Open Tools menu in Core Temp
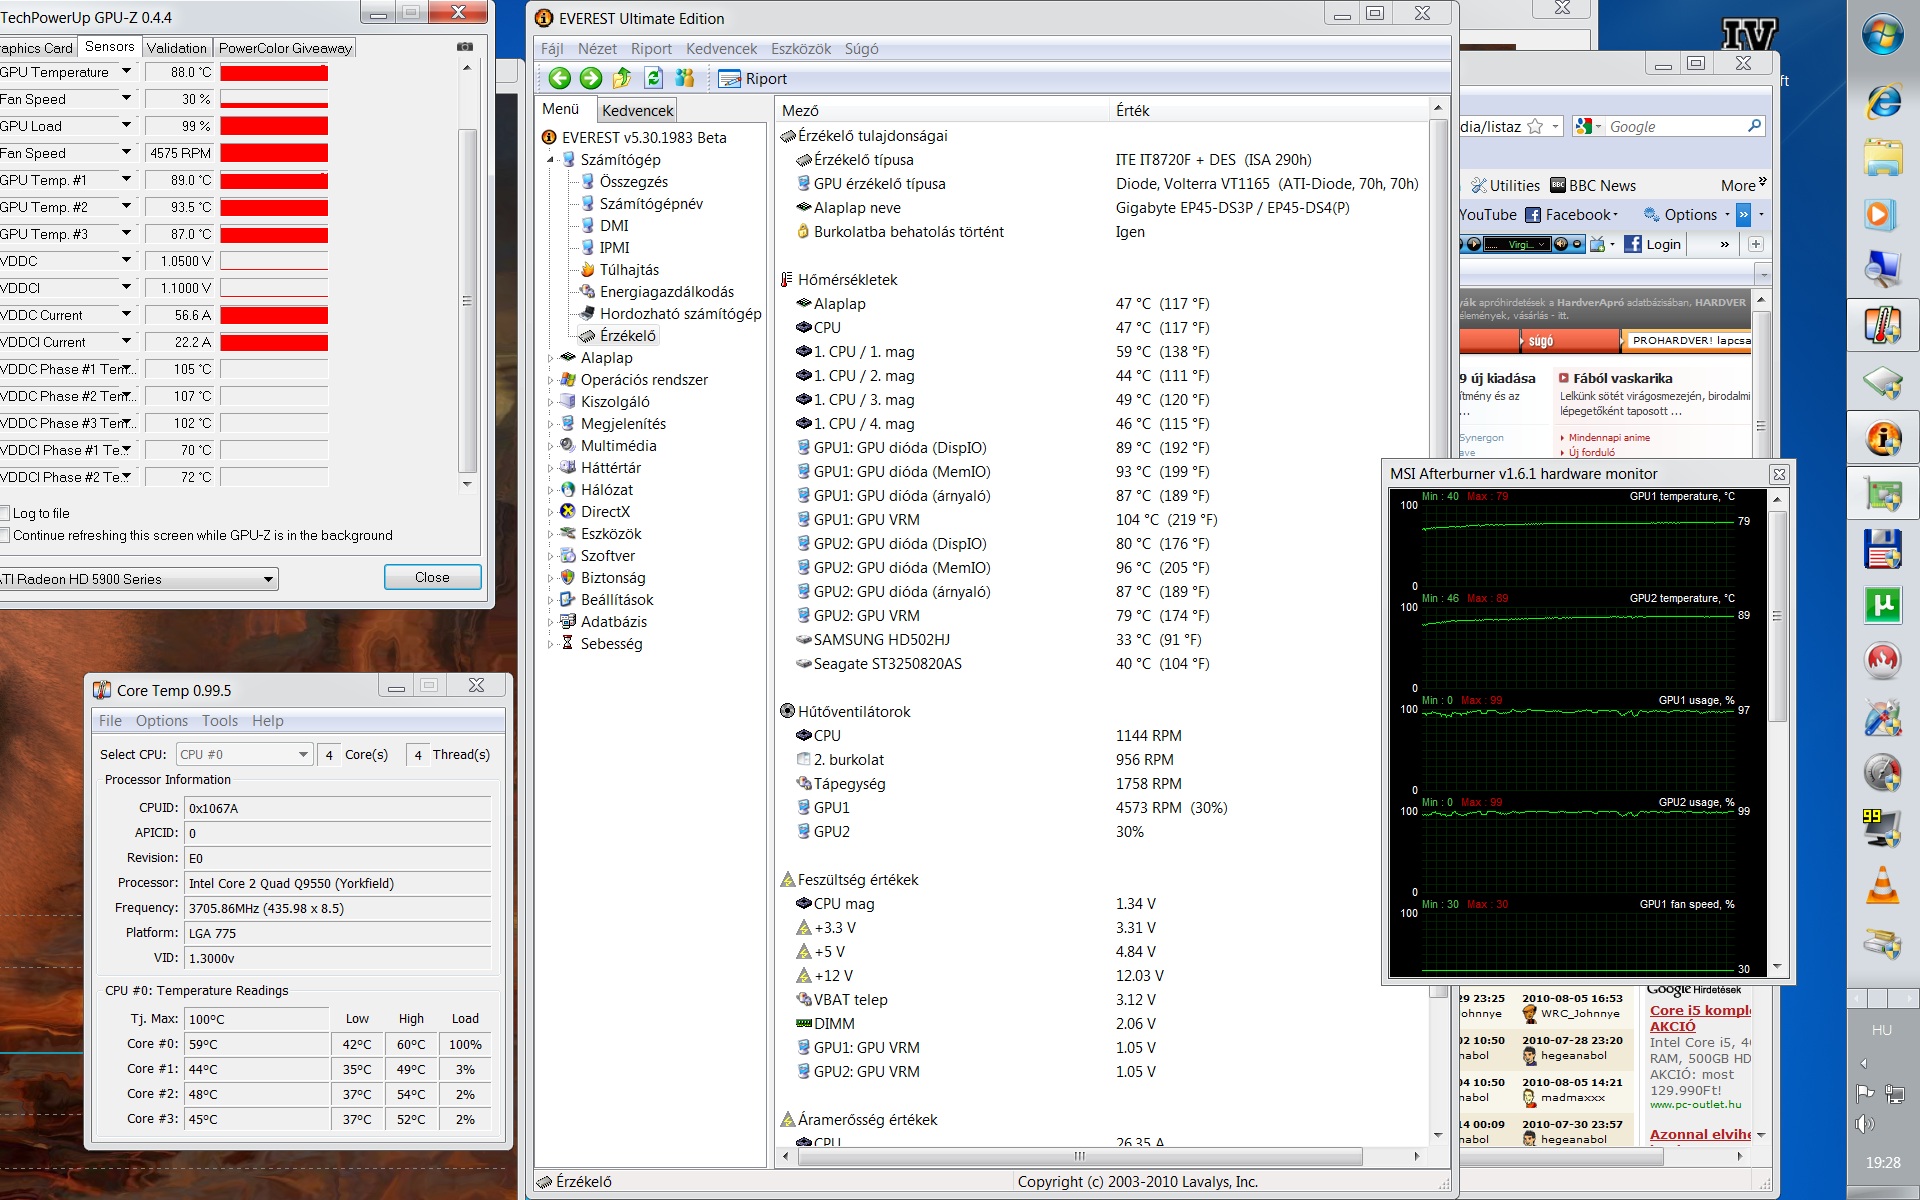 [x=220, y=721]
